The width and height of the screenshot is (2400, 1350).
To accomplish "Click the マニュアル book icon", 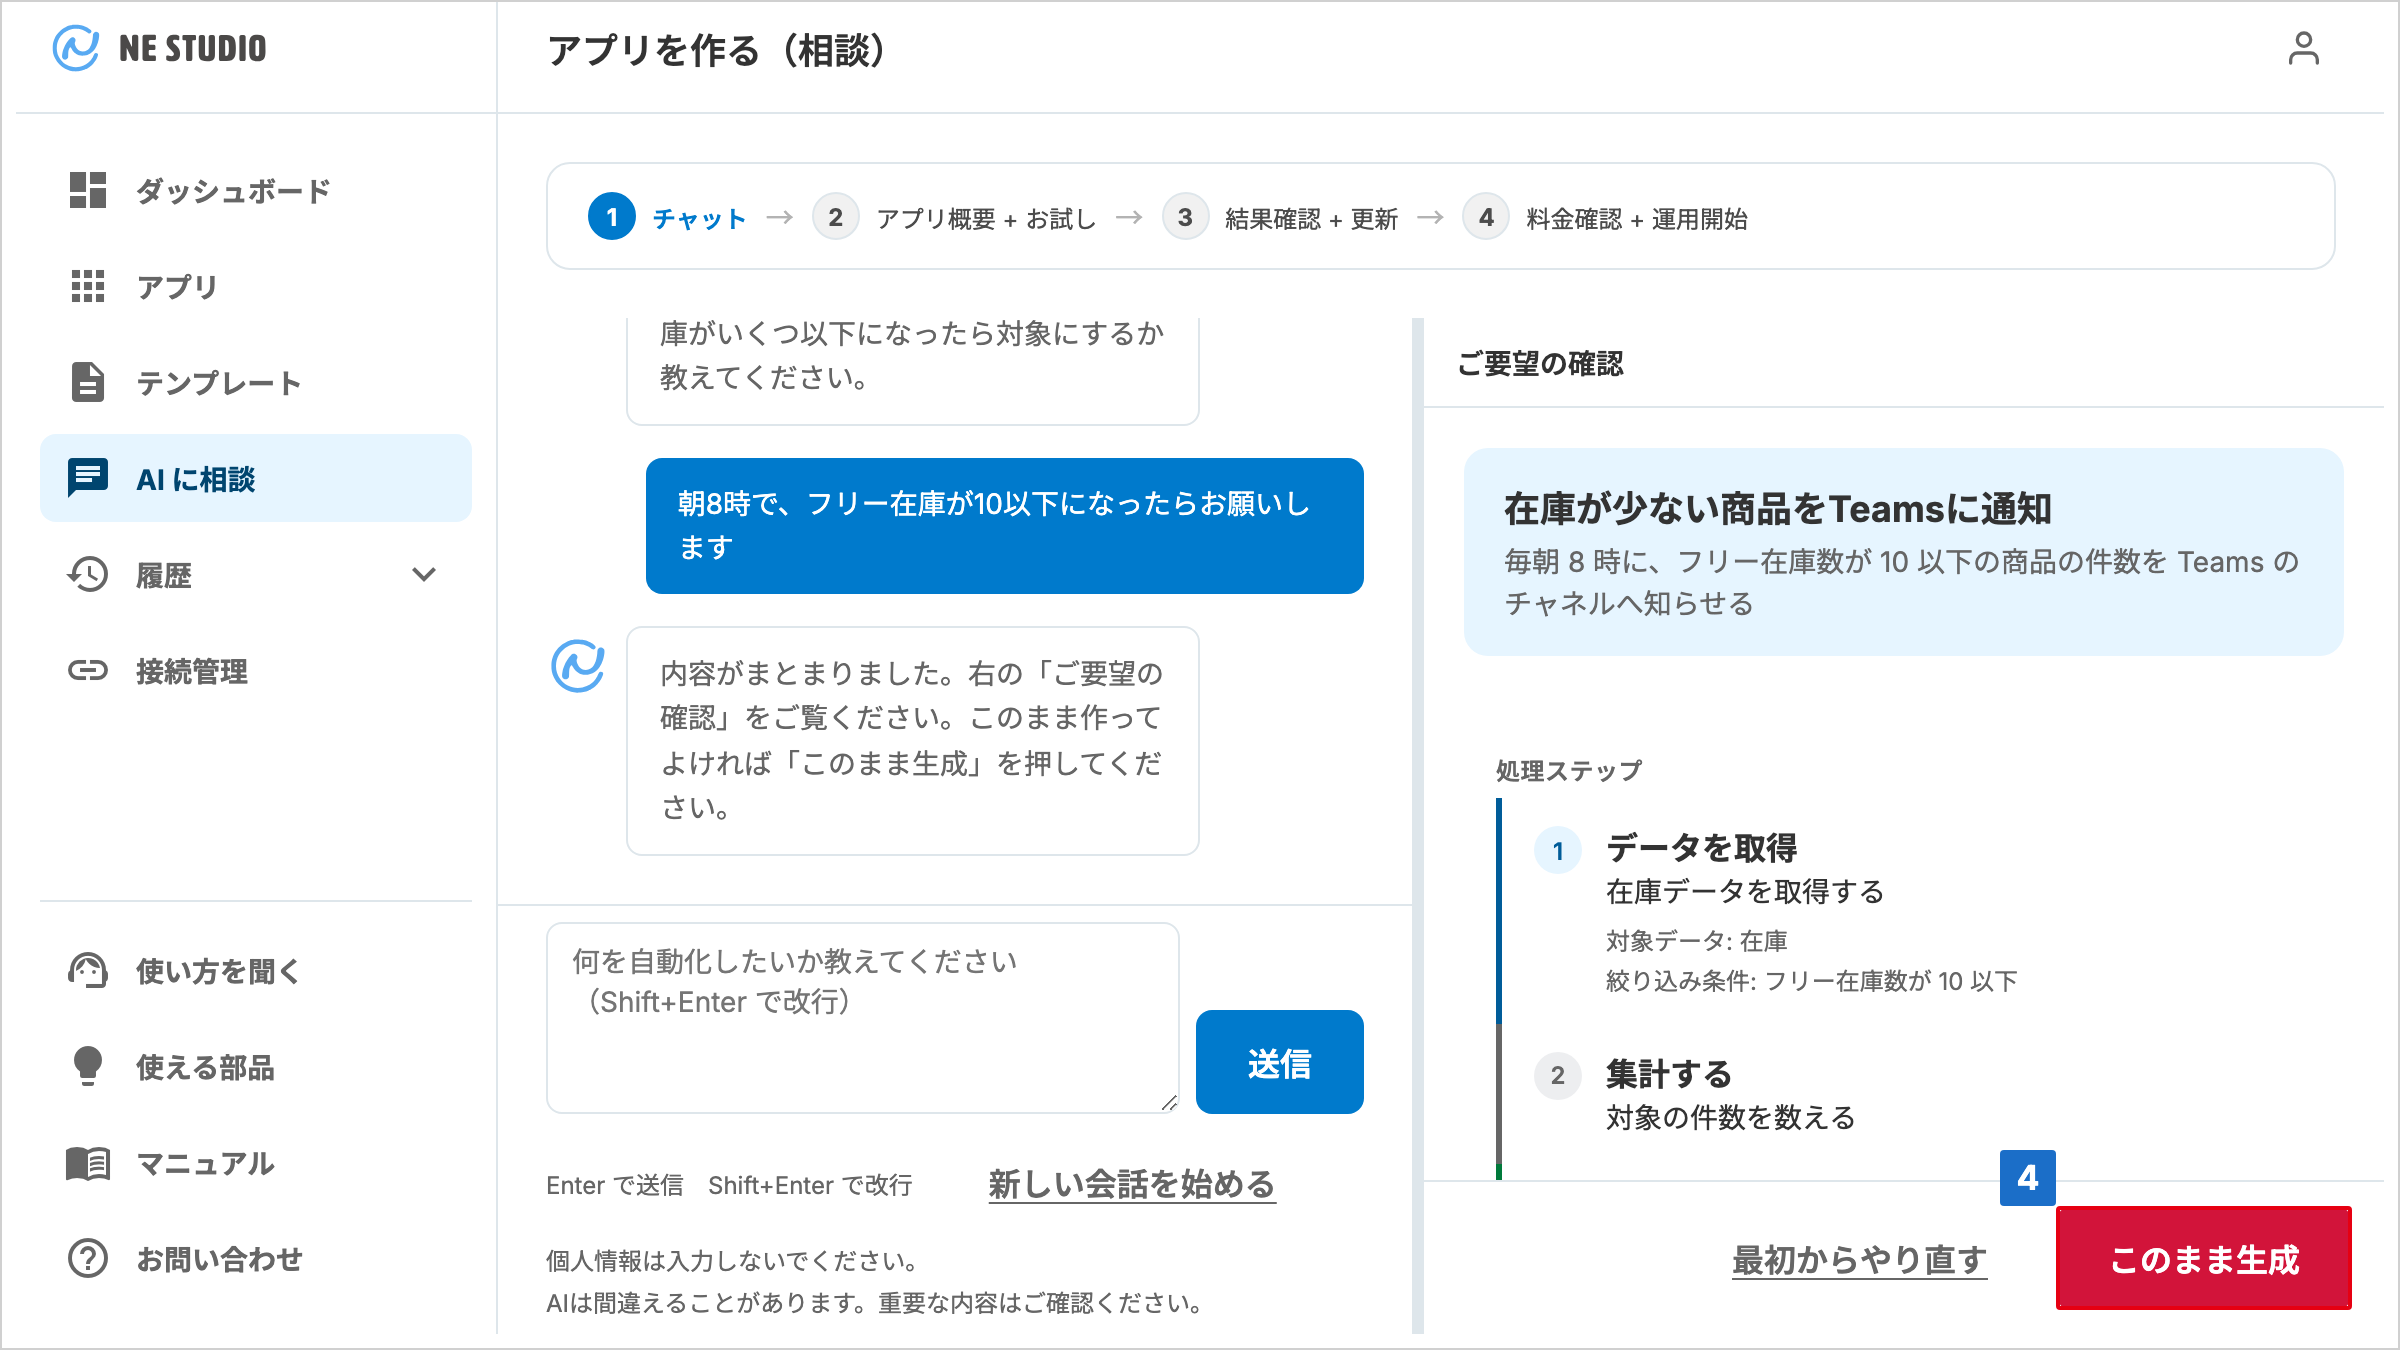I will pyautogui.click(x=88, y=1163).
